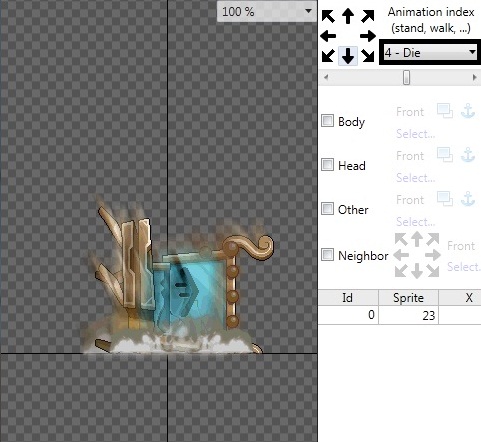Click the Sprite column header
The width and height of the screenshot is (481, 442).
tap(408, 297)
